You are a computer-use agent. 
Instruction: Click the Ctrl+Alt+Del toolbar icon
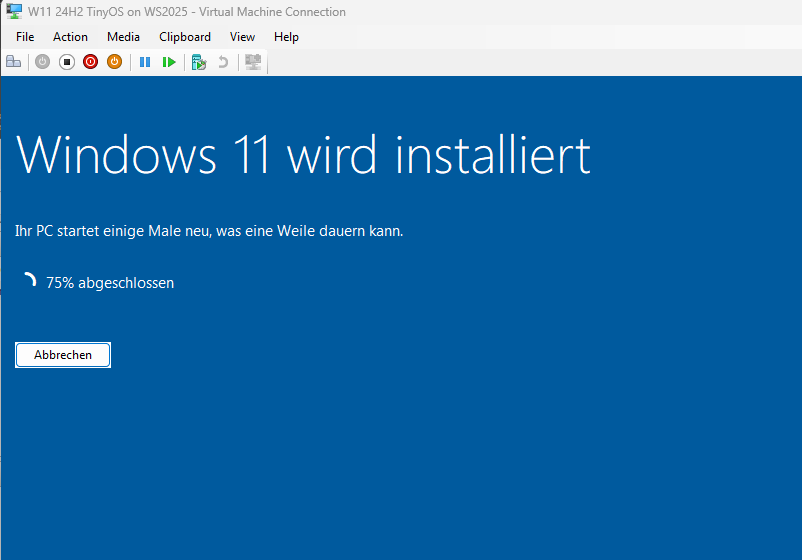pos(14,62)
